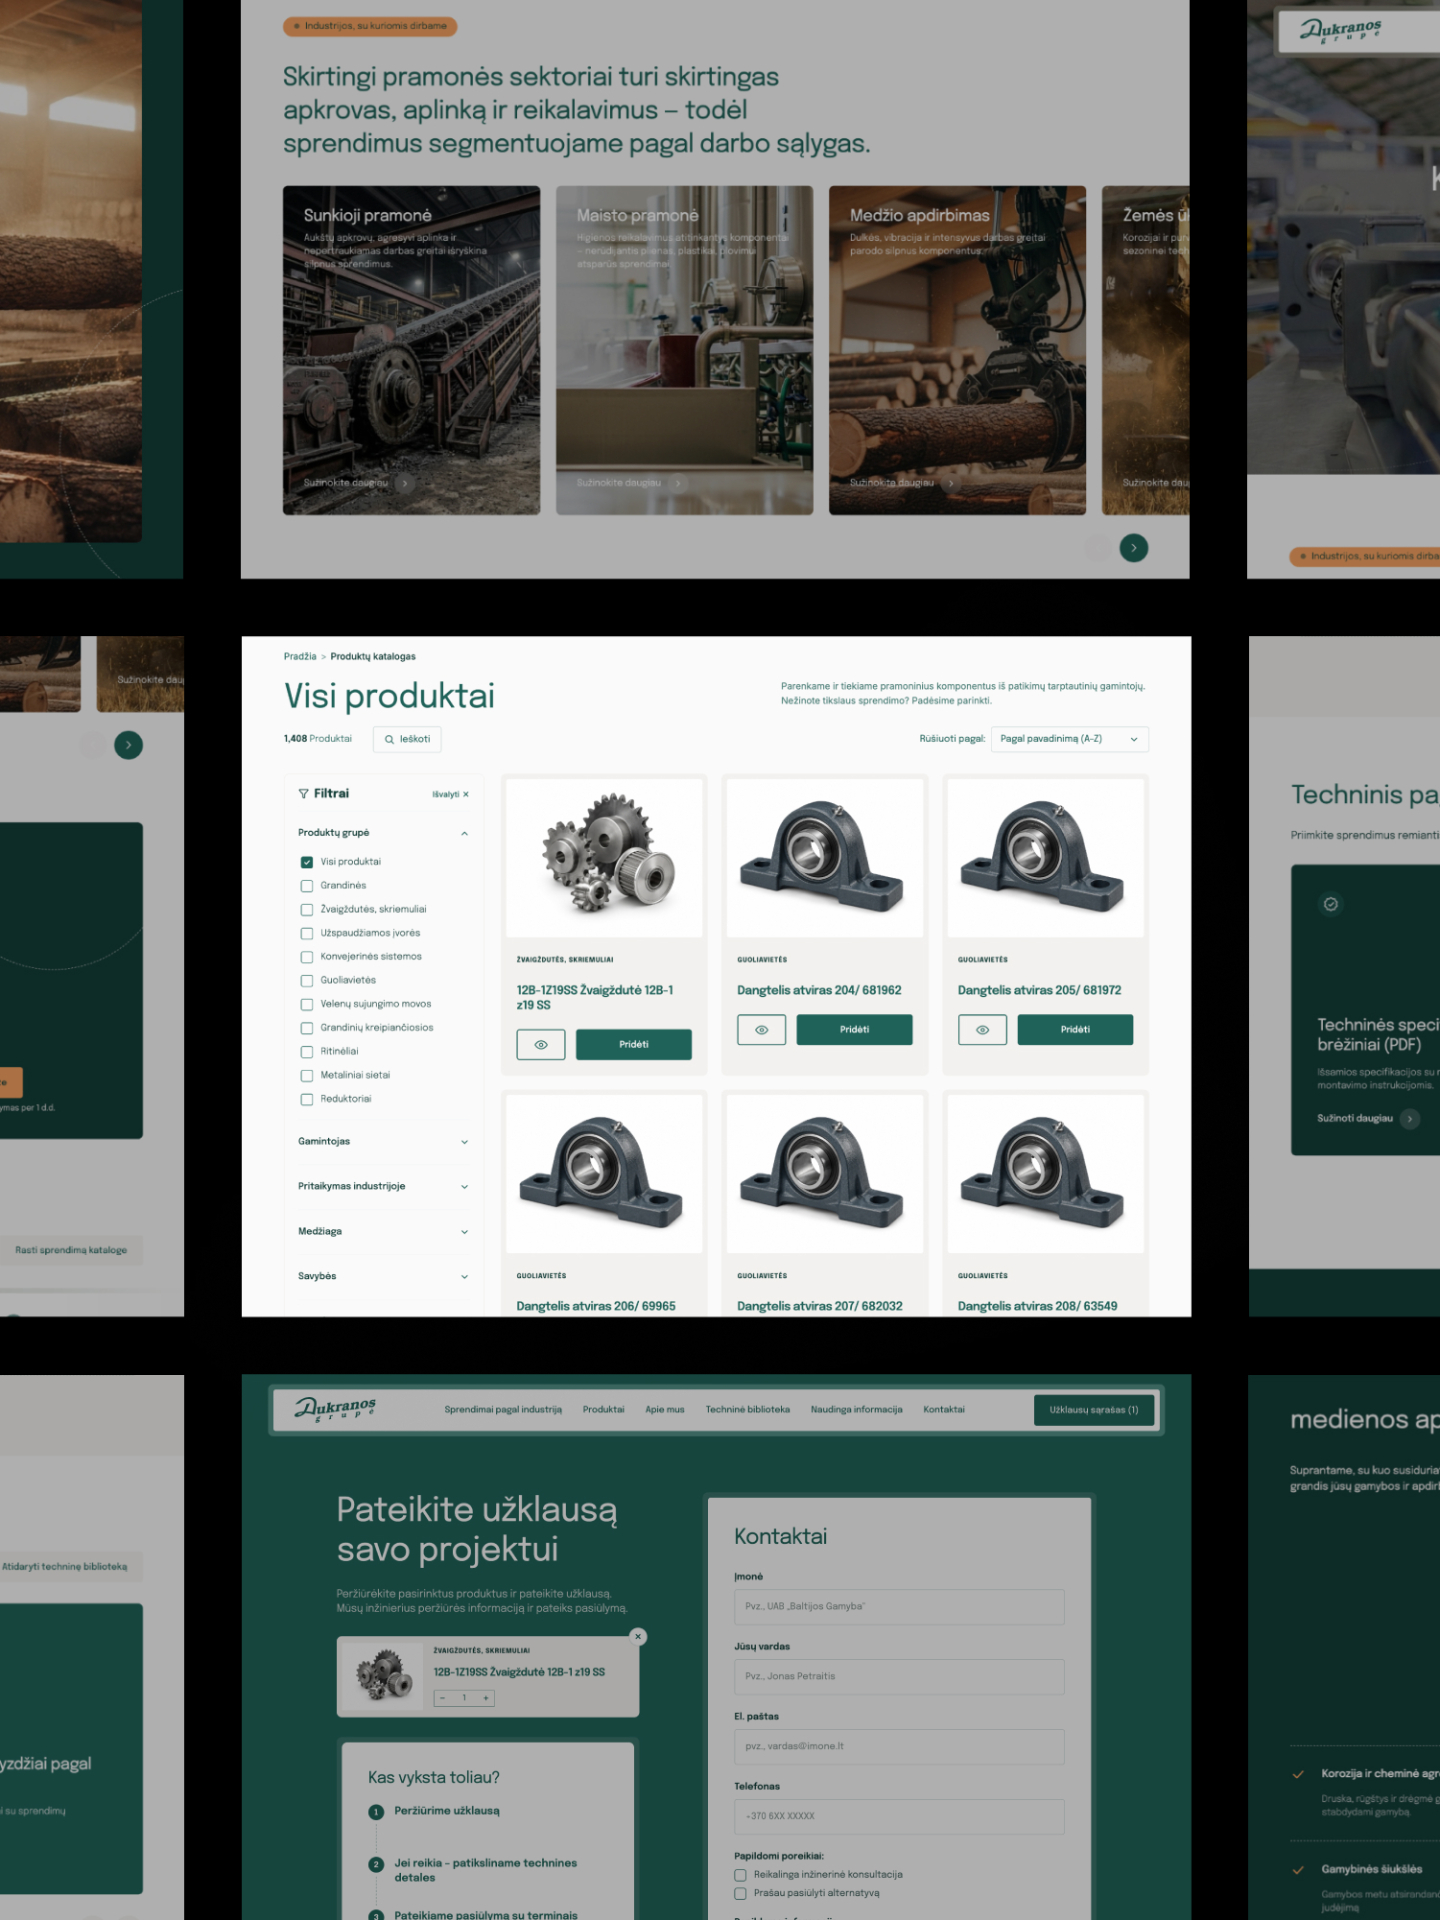1440x1920 pixels.
Task: Click the Industrijos, su kuriomis dirbame tag
Action: (370, 26)
